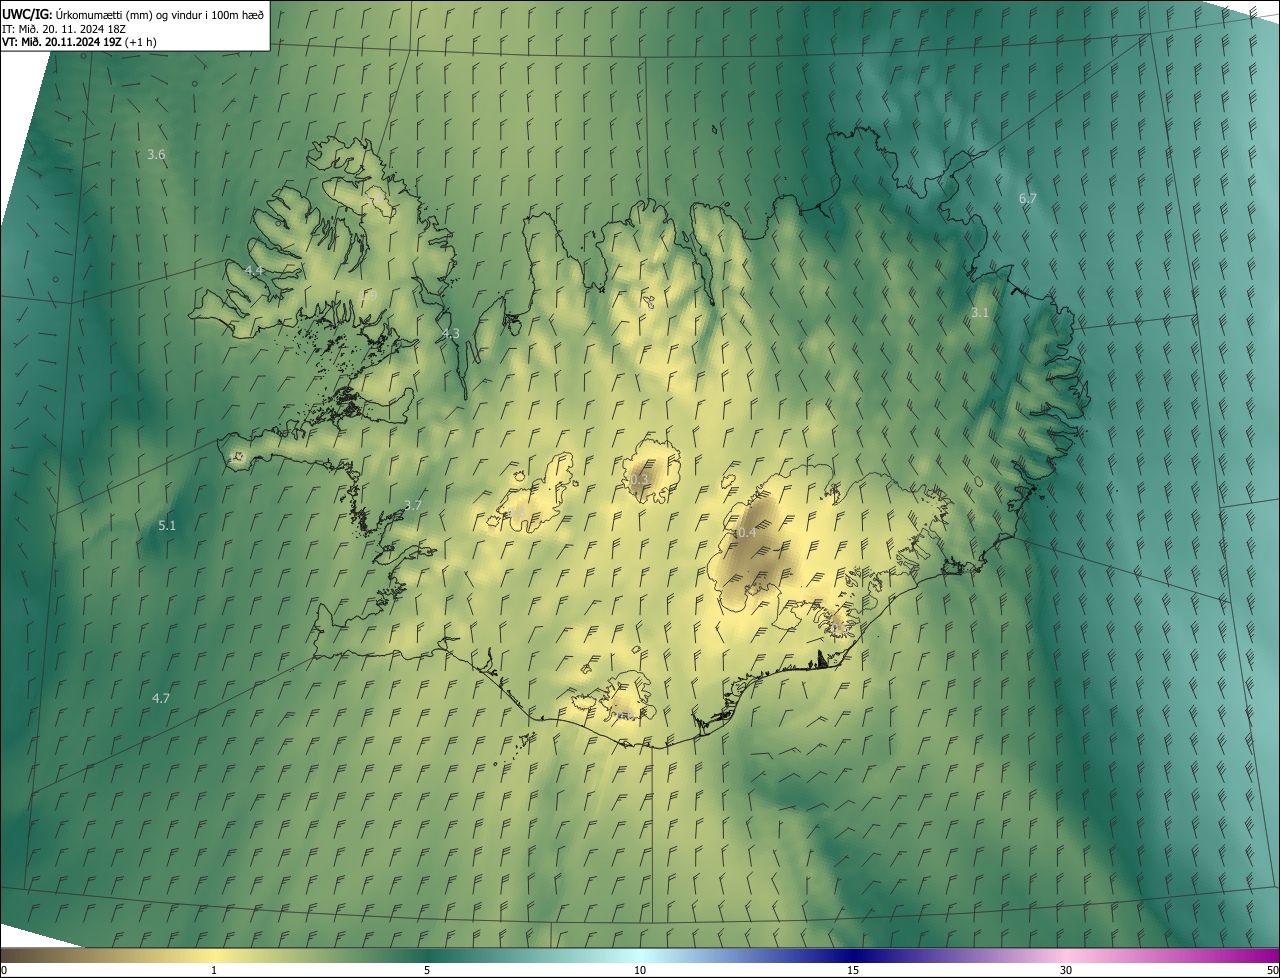Click the 5.1 precipitation value

pyautogui.click(x=167, y=525)
